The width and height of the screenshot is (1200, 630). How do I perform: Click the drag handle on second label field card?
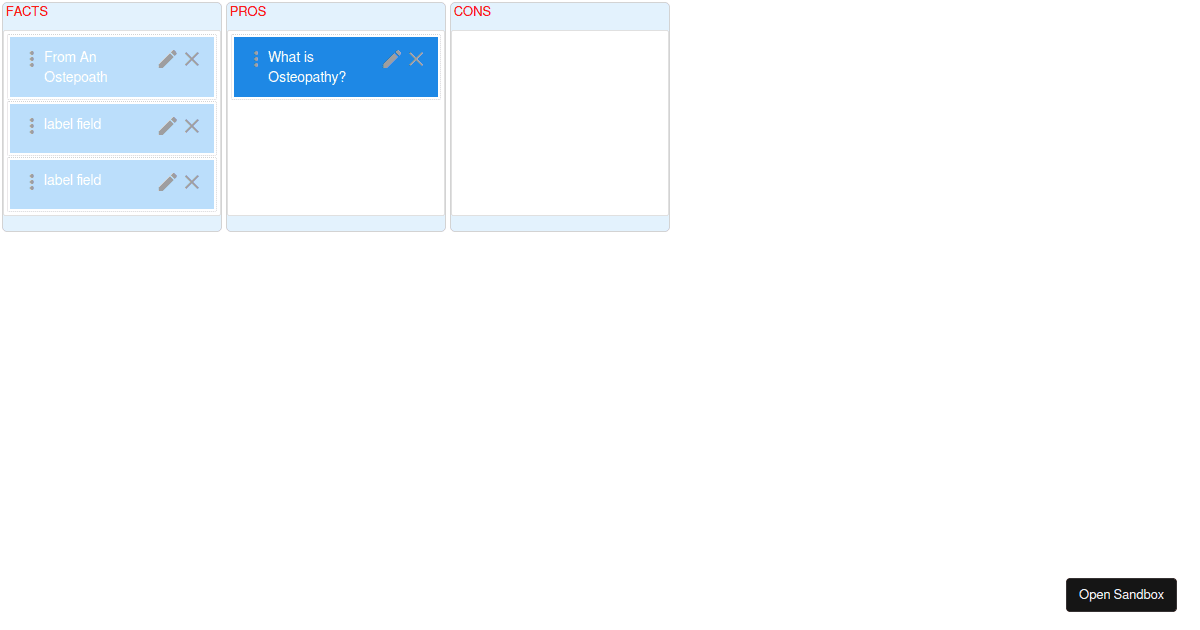tap(31, 182)
